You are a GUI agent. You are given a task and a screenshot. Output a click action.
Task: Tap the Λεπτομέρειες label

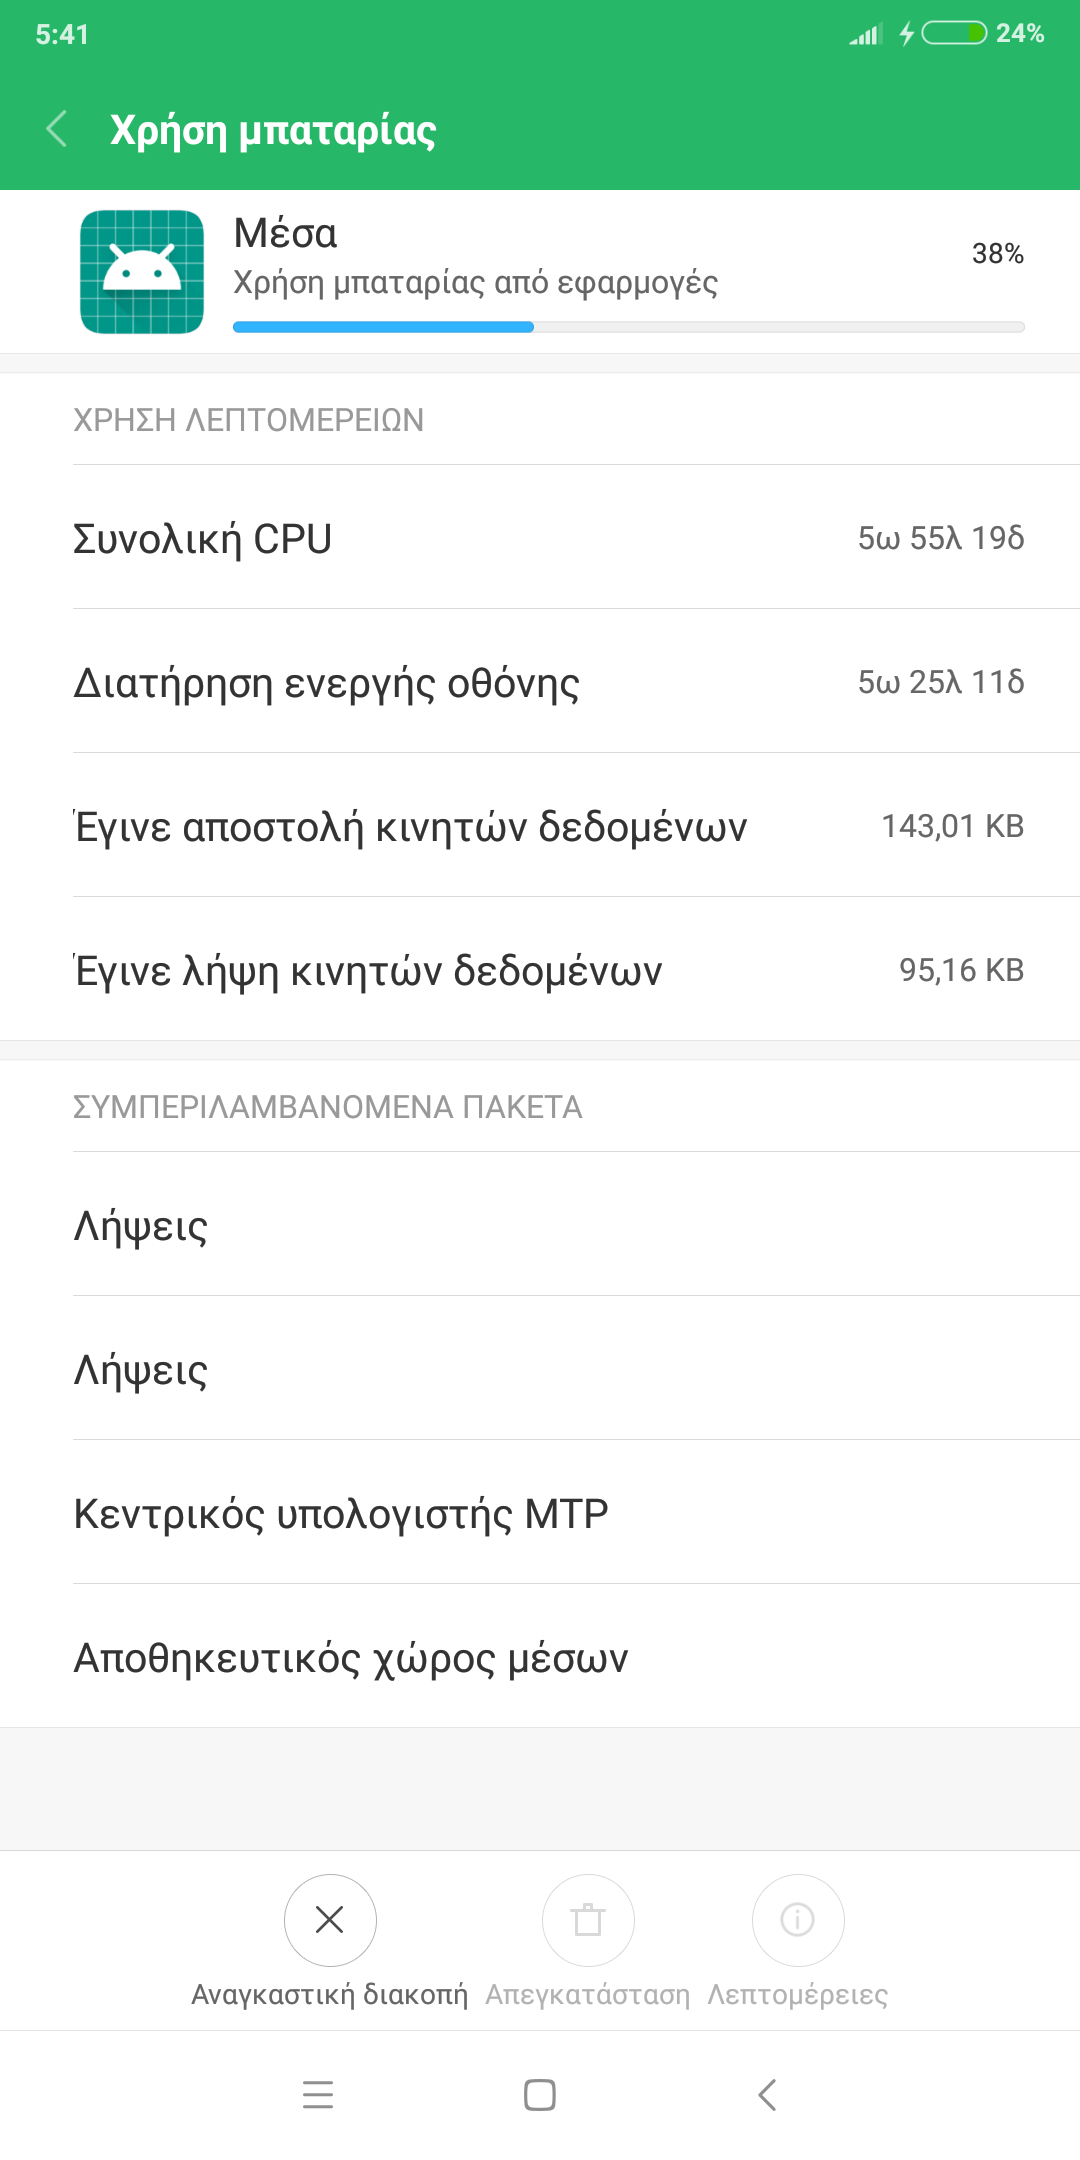[x=798, y=1994]
